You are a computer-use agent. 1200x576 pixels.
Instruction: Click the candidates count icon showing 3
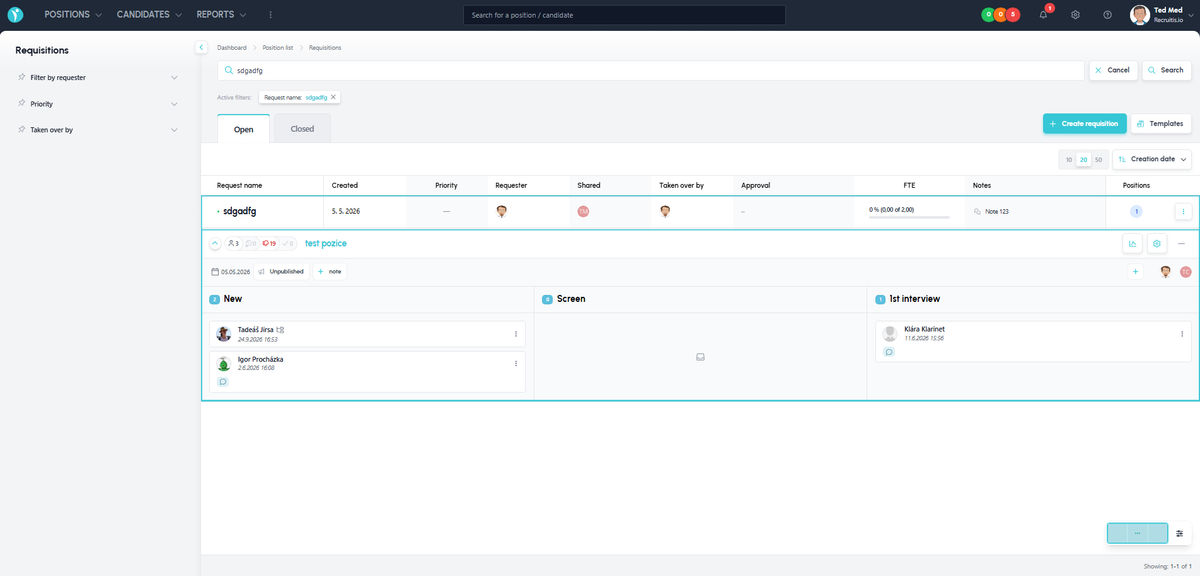pyautogui.click(x=233, y=243)
